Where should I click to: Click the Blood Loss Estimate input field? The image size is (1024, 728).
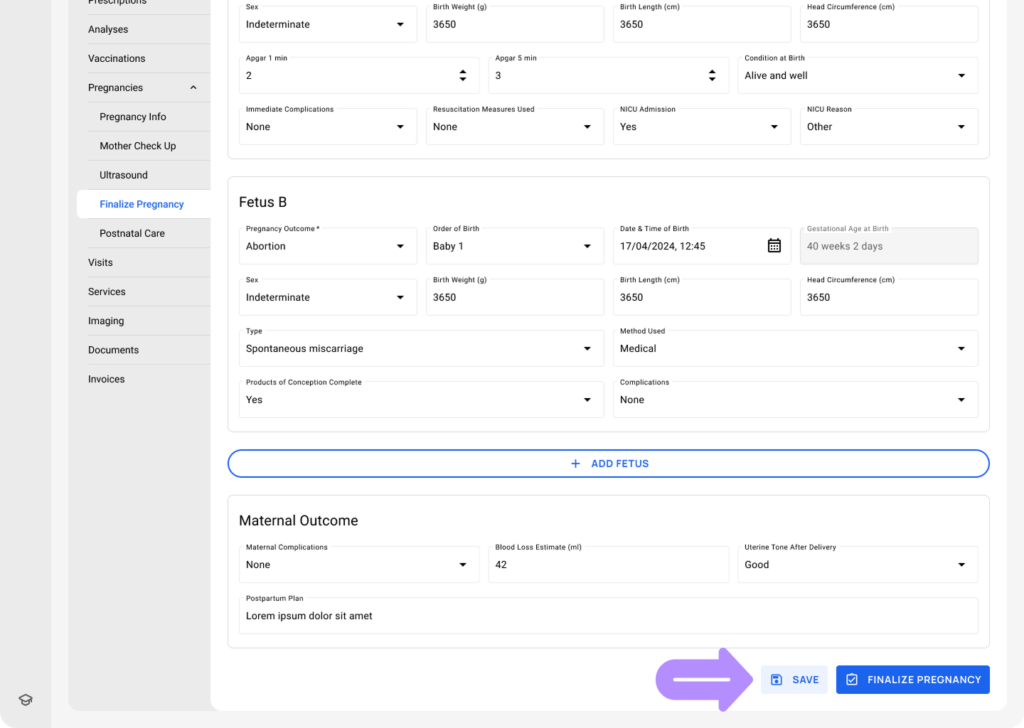[608, 565]
